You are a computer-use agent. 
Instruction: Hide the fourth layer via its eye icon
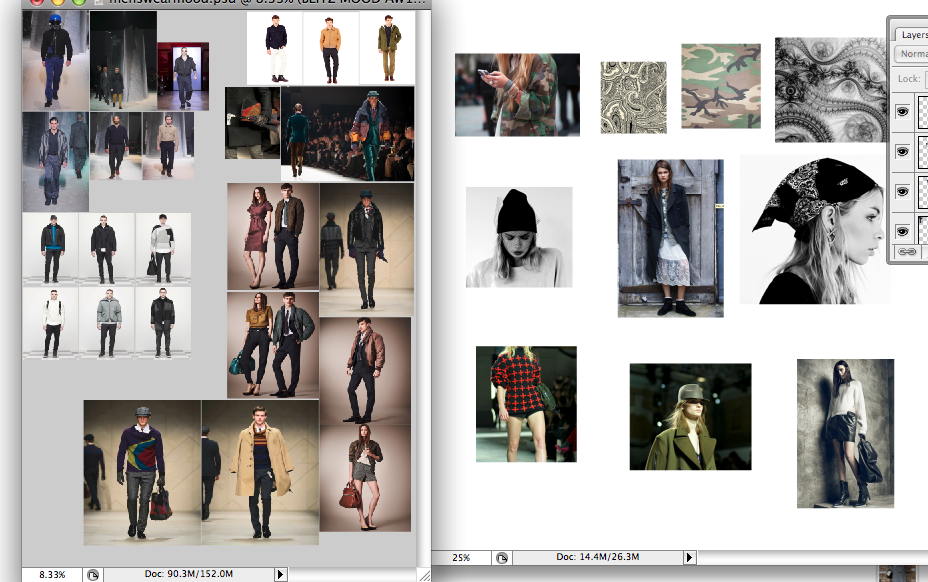tap(902, 229)
